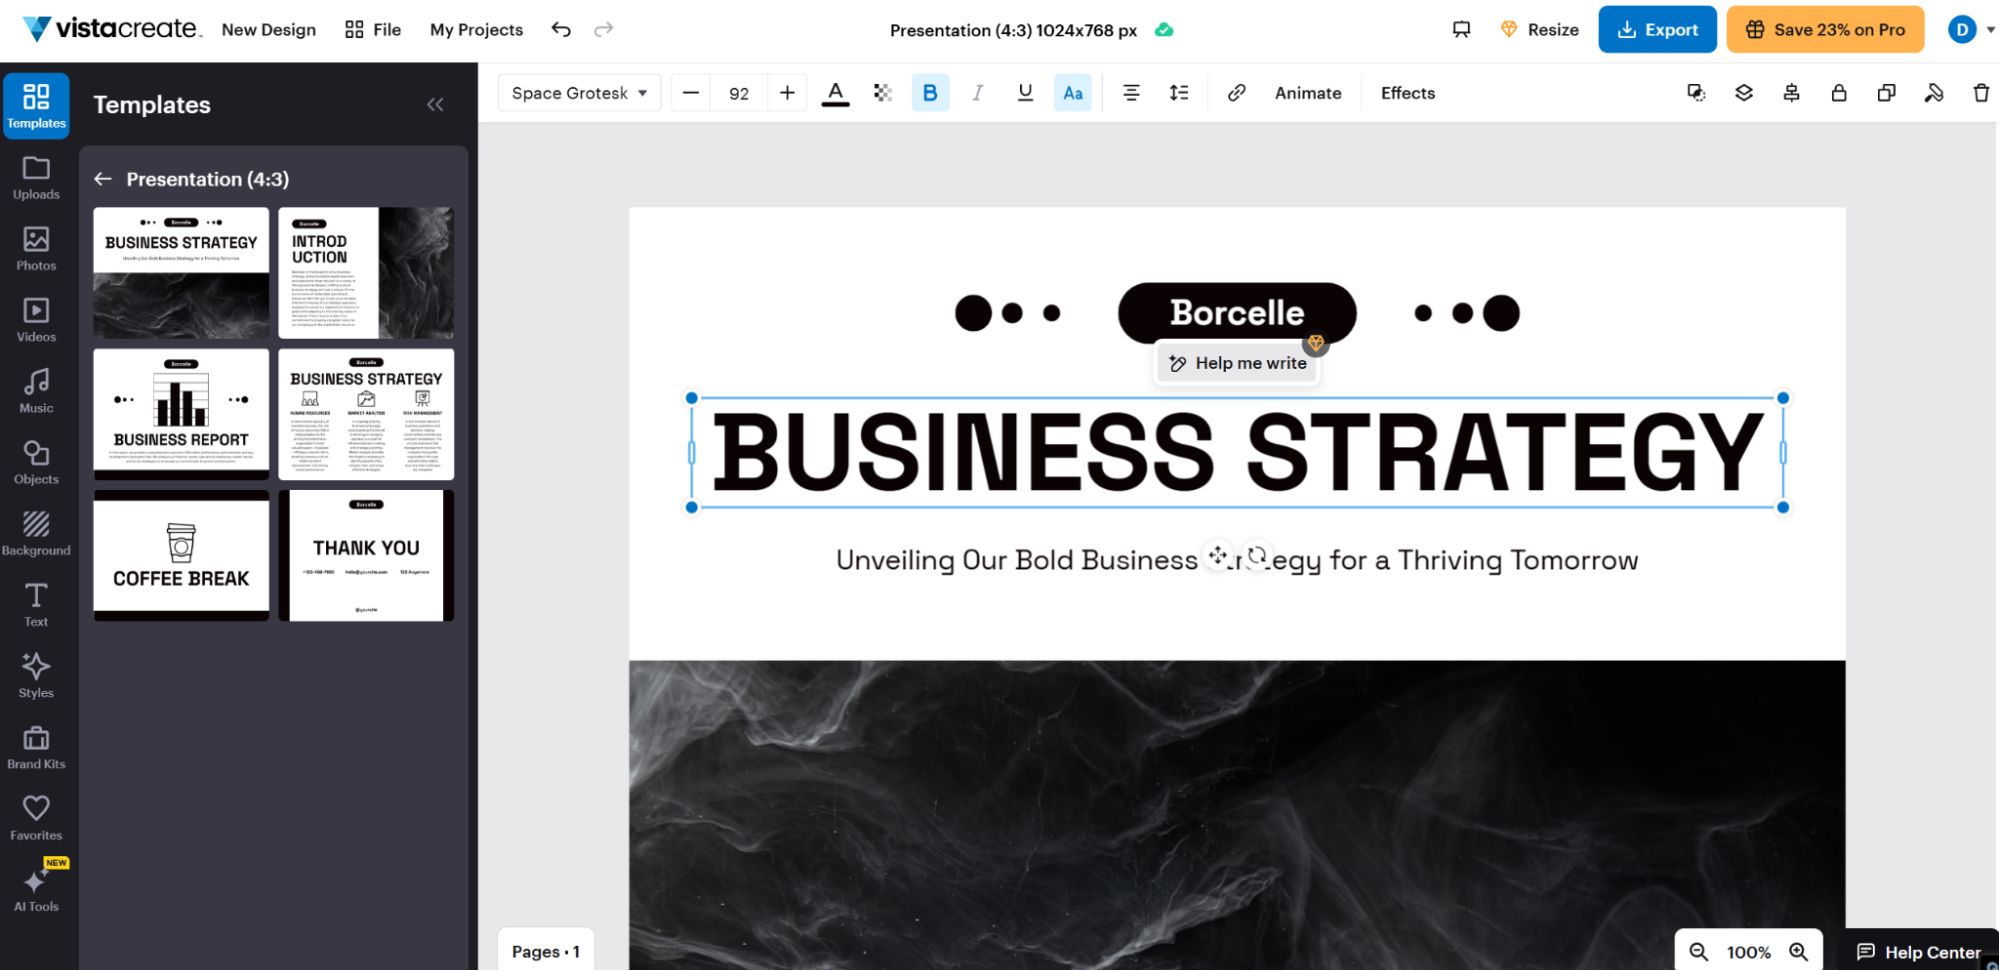Open the line spacing tool
Viewport: 1999px width, 971px height.
[x=1179, y=93]
